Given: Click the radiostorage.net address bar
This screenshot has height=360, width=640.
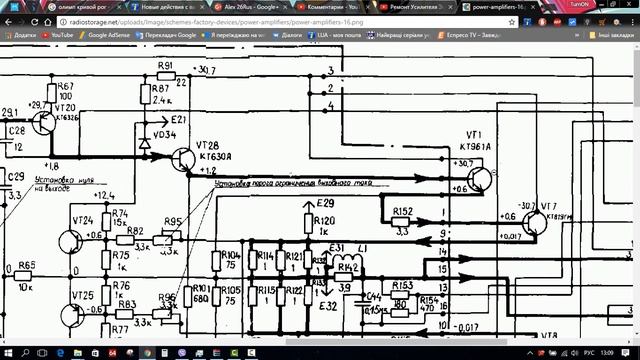Looking at the screenshot, I should [x=286, y=22].
